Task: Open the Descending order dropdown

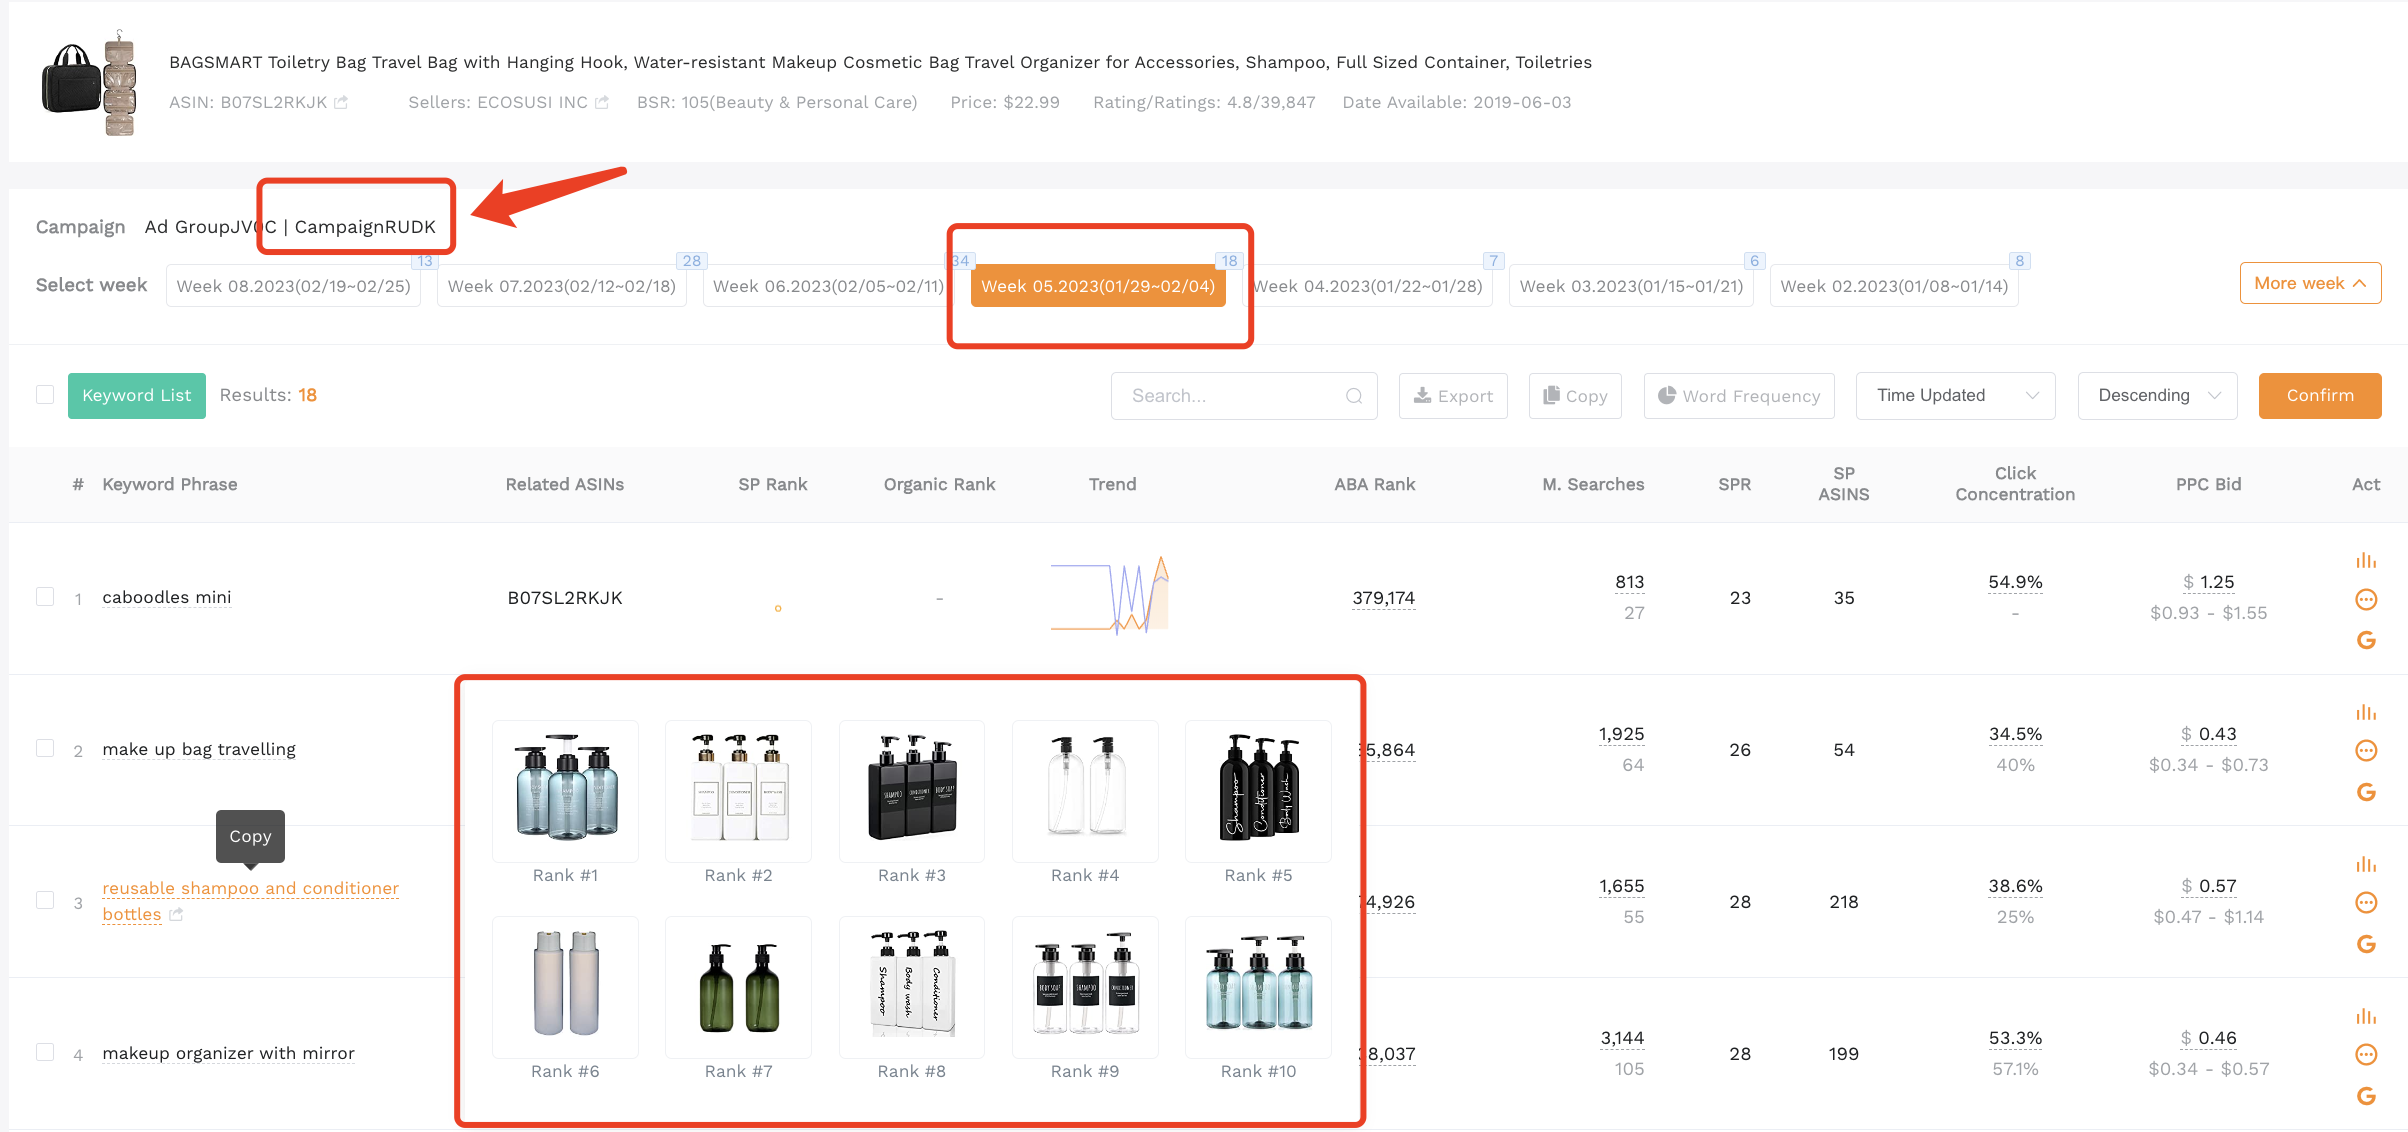Action: (2157, 396)
